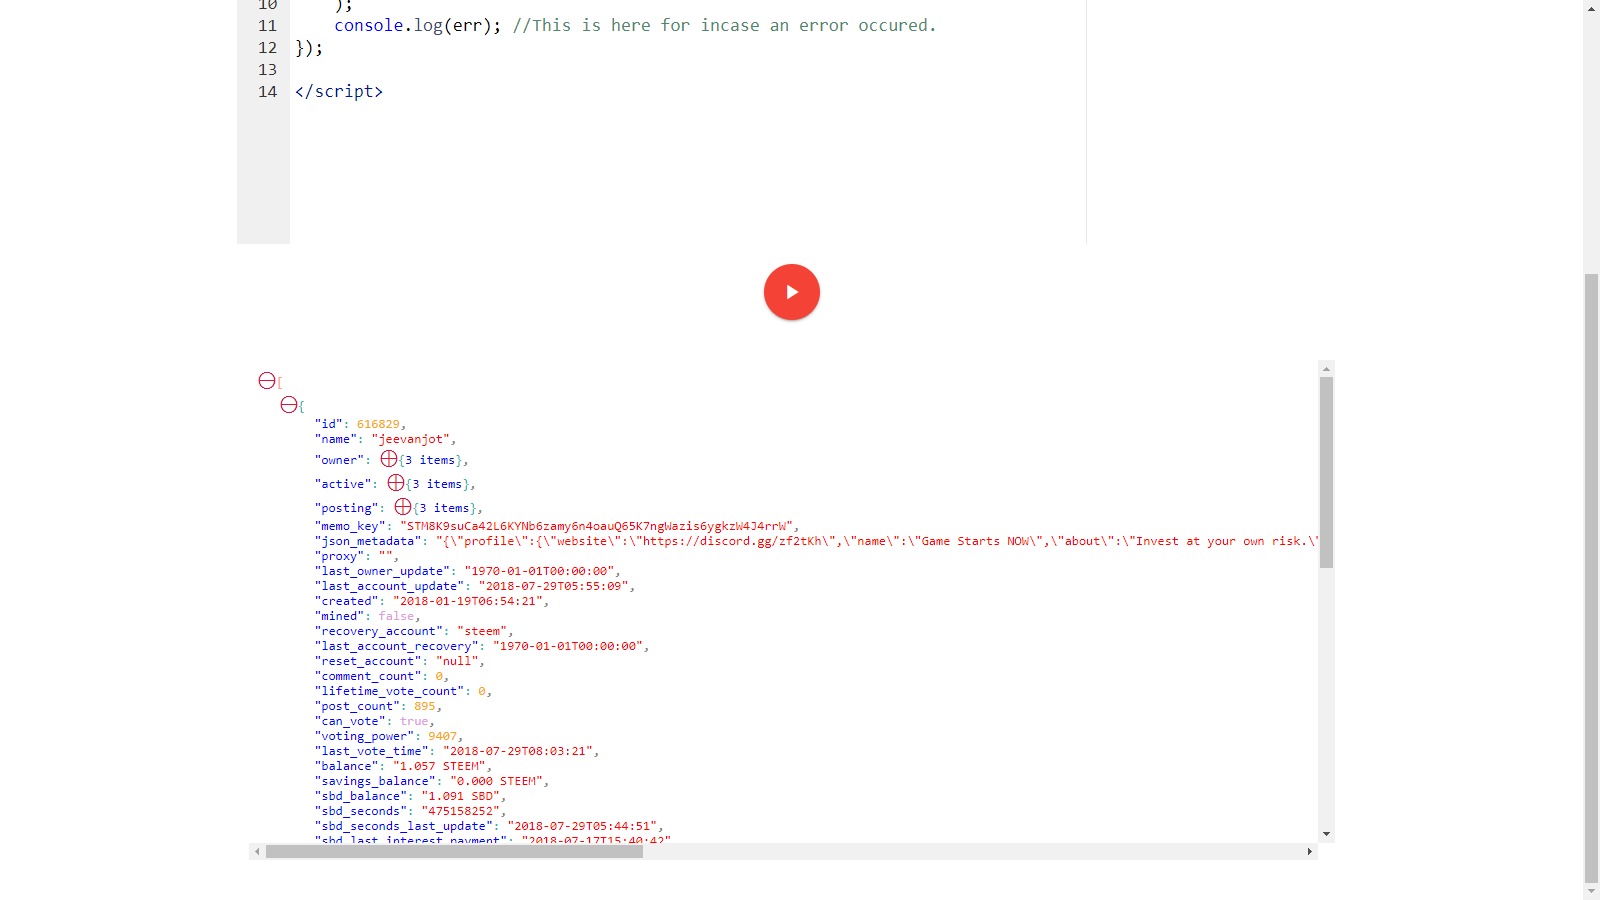This screenshot has height=900, width=1600.
Task: Expand the "active" 3 items node
Action: coord(396,483)
